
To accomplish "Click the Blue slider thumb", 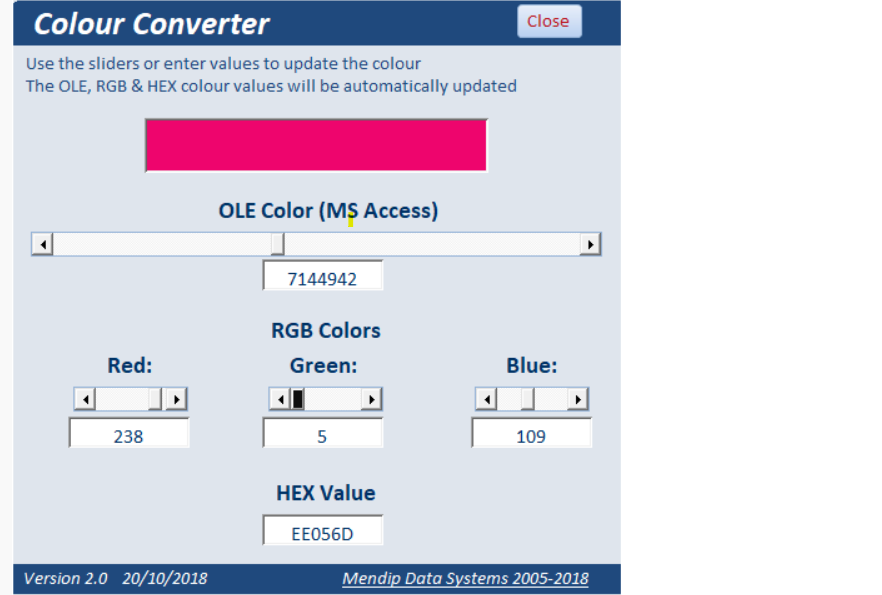I will point(527,399).
